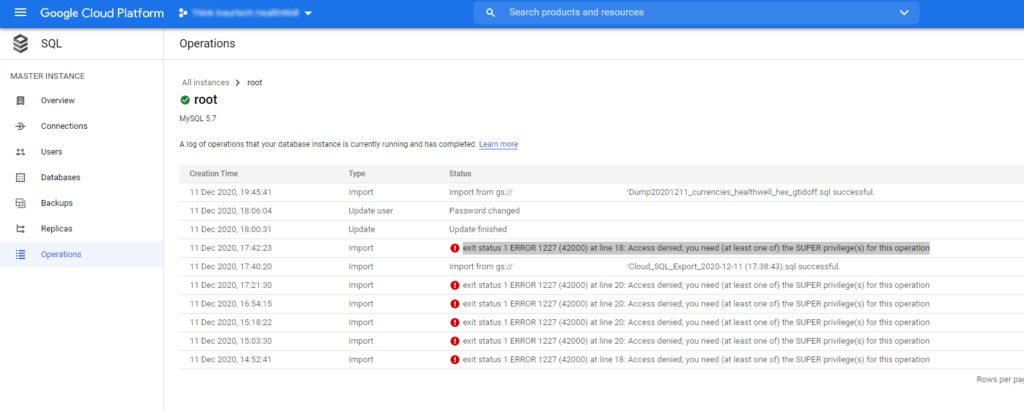
Task: Select the 18:06:04 creation time cell
Action: coord(231,211)
